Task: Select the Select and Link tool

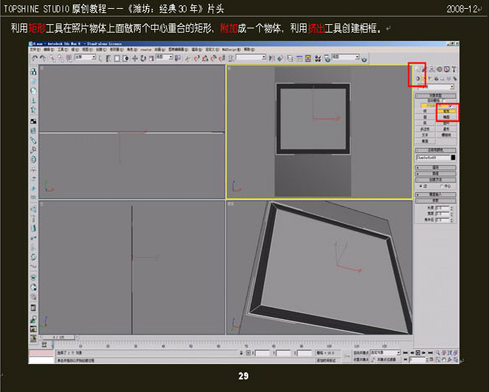Action: pyautogui.click(x=52, y=58)
